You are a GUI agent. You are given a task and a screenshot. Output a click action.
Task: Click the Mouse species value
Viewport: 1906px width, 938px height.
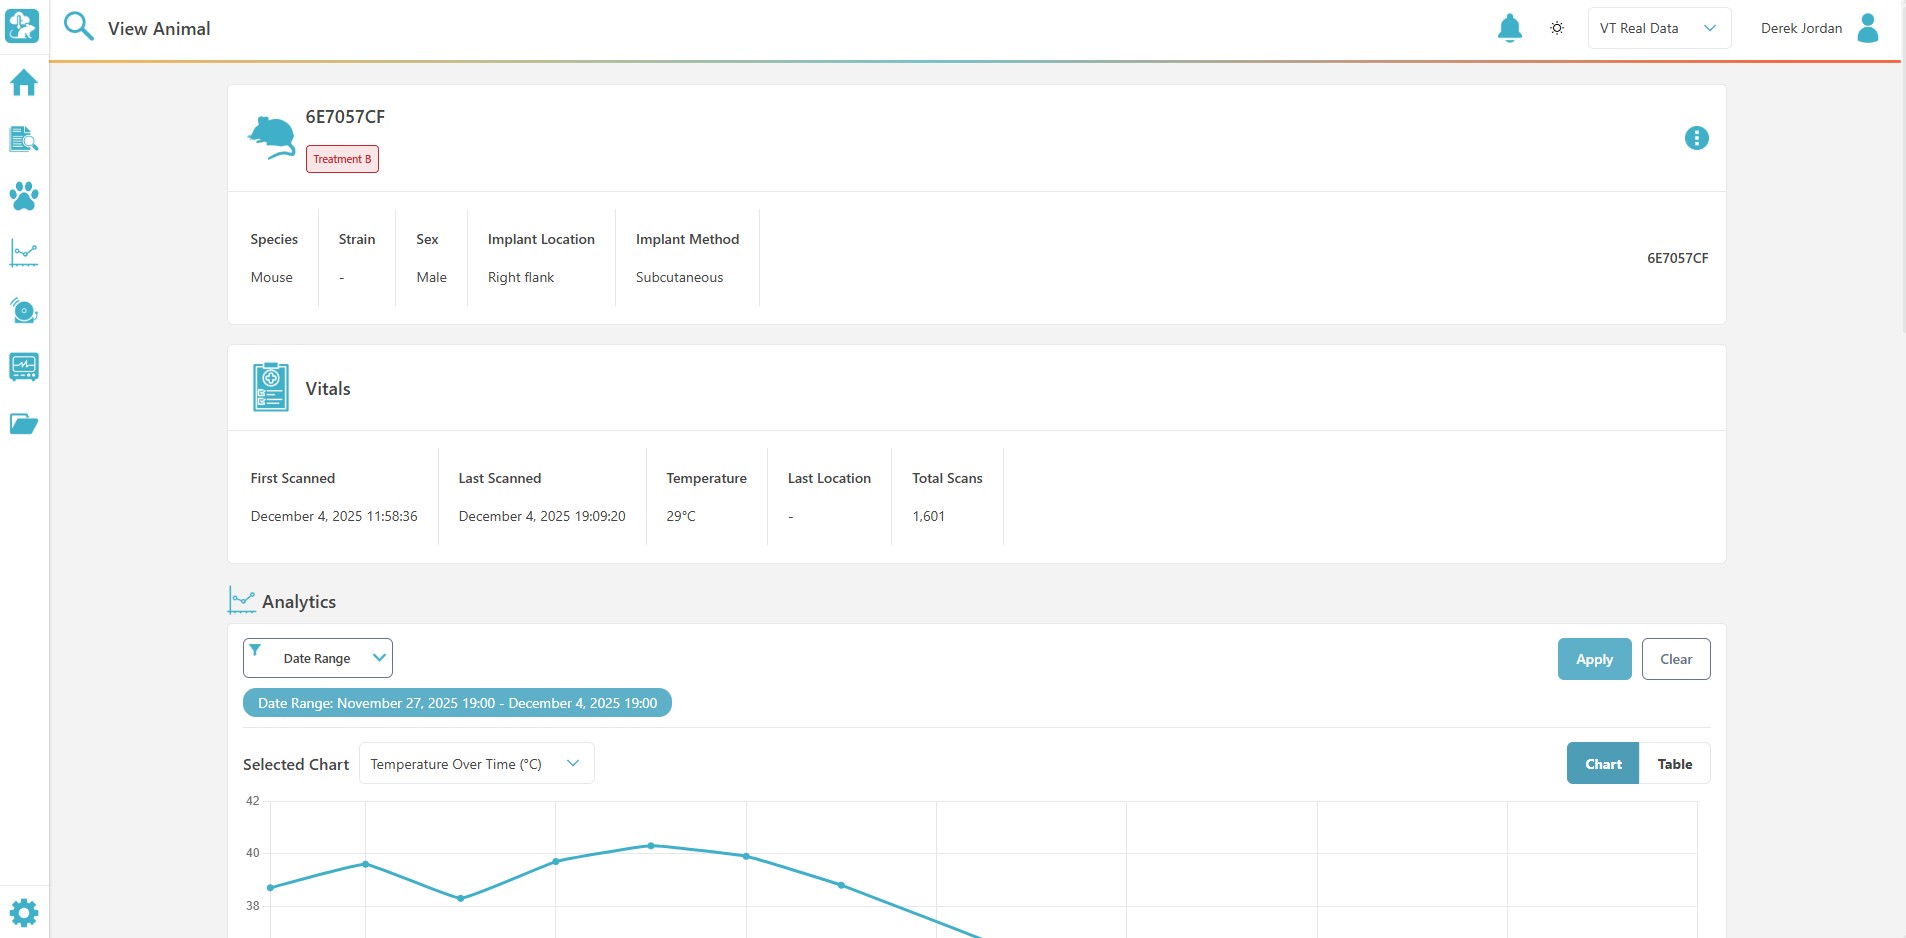coord(272,277)
